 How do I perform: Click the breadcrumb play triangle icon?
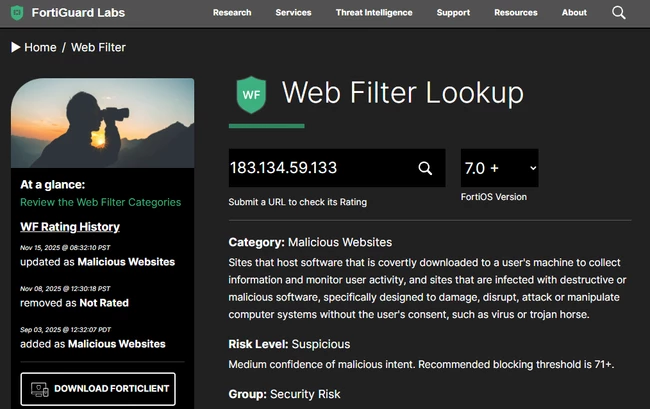16,47
